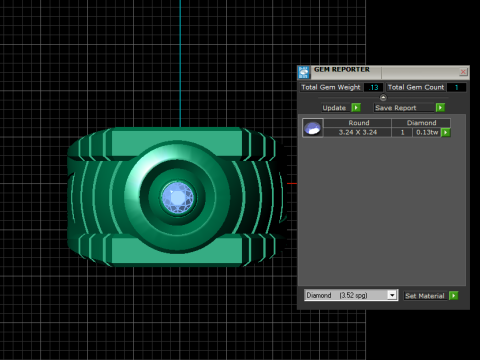Click the 0.13tw weight cell

point(427,132)
